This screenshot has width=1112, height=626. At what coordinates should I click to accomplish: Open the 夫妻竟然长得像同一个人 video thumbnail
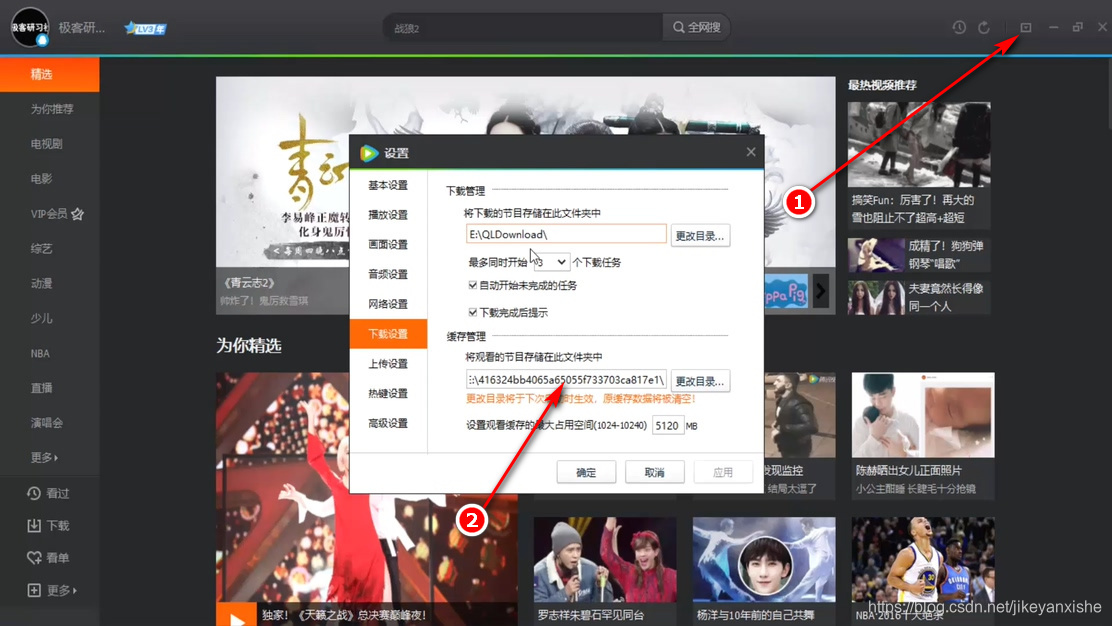click(876, 298)
